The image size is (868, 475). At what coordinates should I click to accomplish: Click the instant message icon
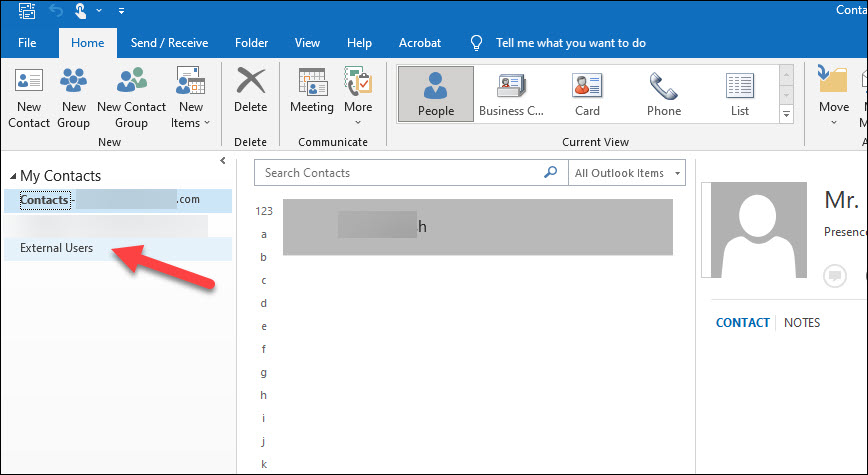point(834,275)
